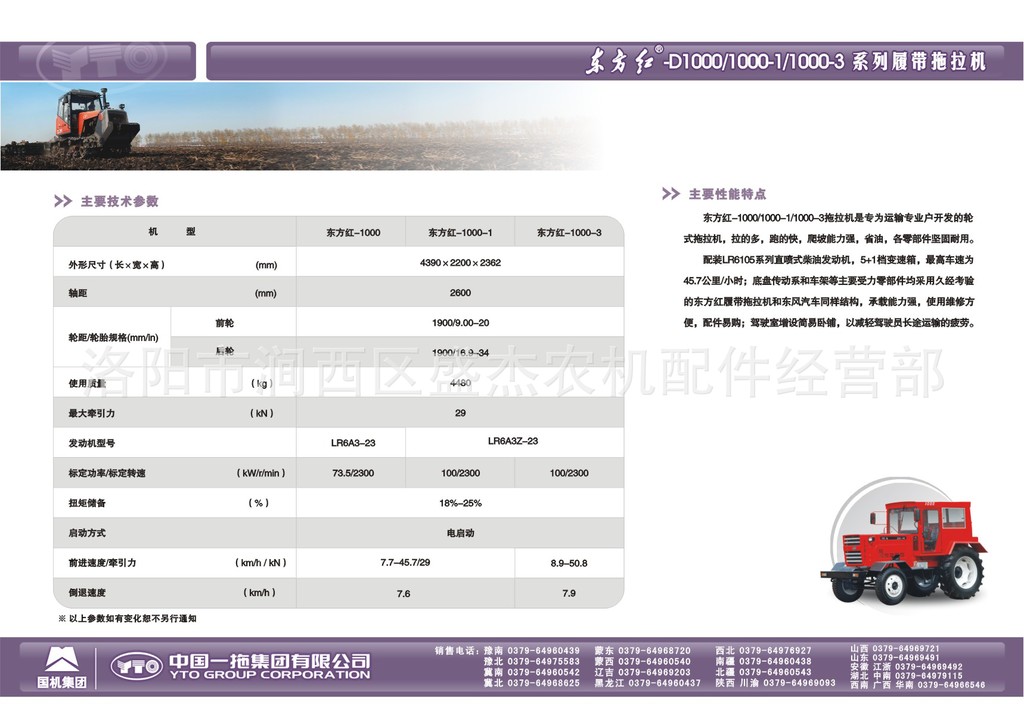Click the 冀南 0379-64960542 phone number
Screen dimensions: 1024x724
532,672
